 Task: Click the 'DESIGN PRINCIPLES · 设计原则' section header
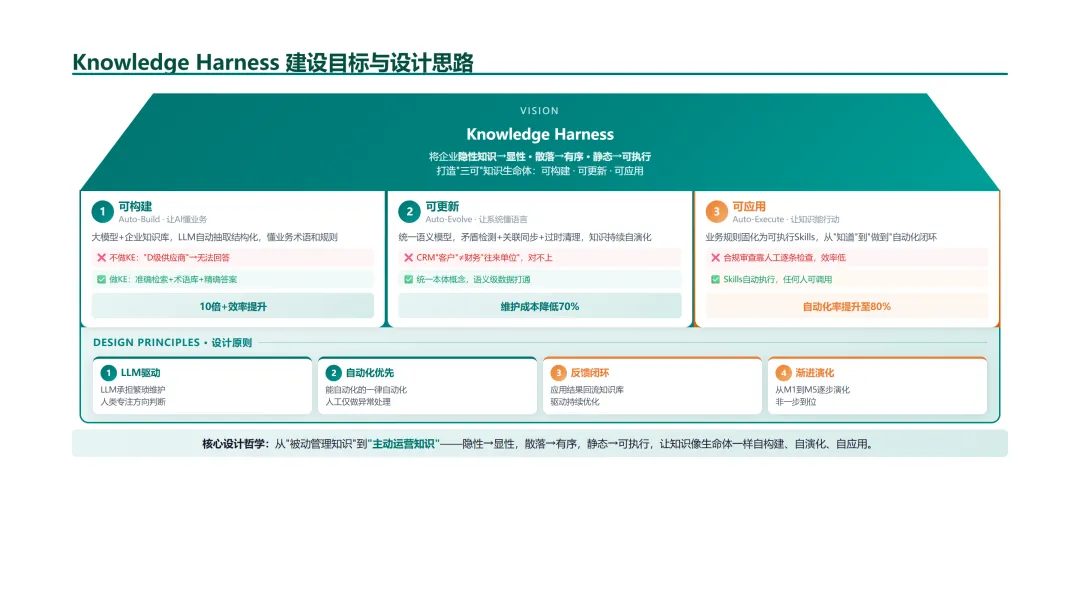[172, 342]
